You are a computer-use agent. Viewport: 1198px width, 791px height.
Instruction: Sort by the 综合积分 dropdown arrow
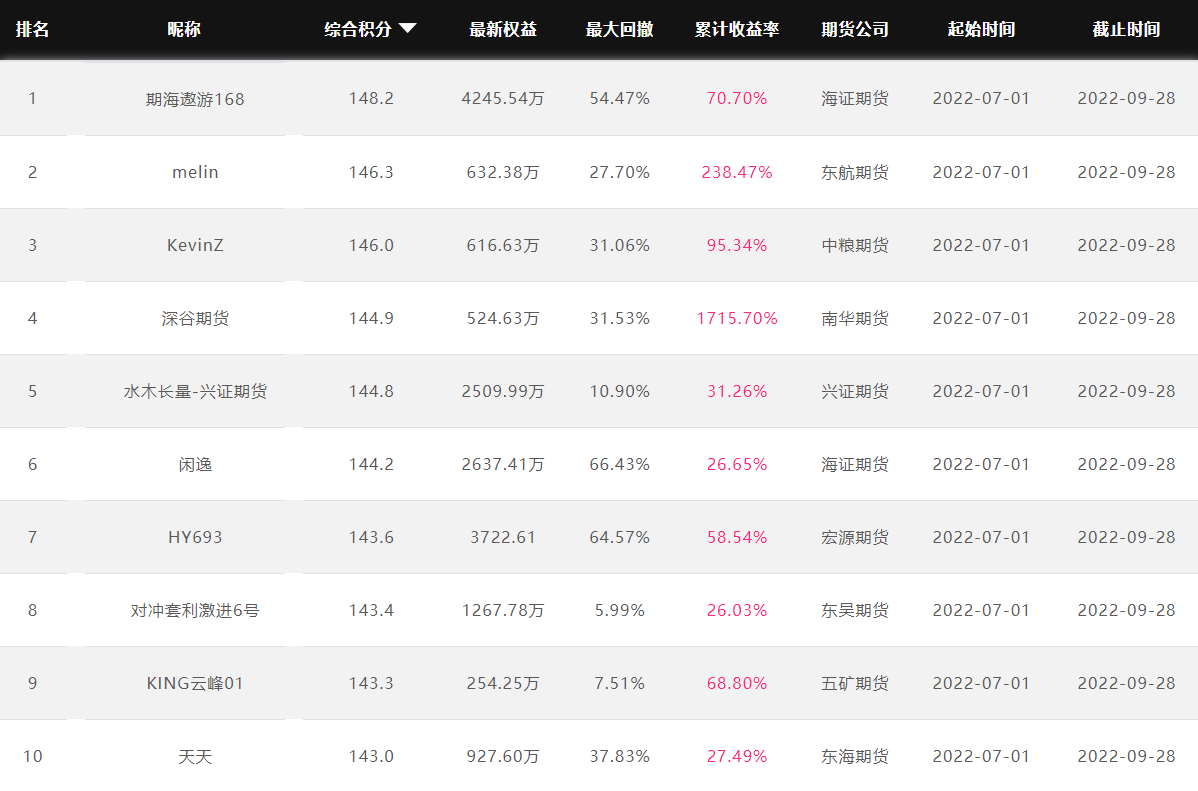pos(408,28)
